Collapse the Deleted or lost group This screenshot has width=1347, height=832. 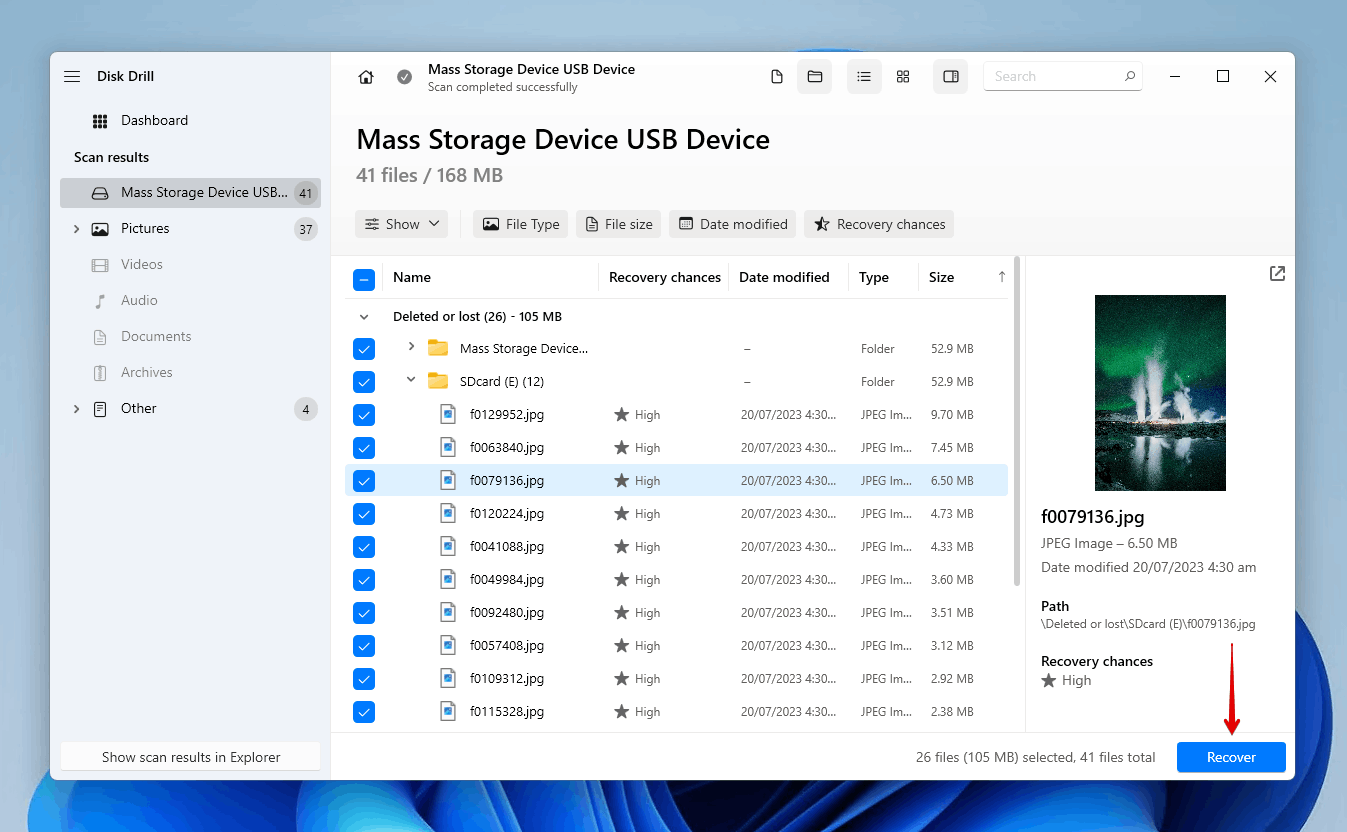[364, 316]
